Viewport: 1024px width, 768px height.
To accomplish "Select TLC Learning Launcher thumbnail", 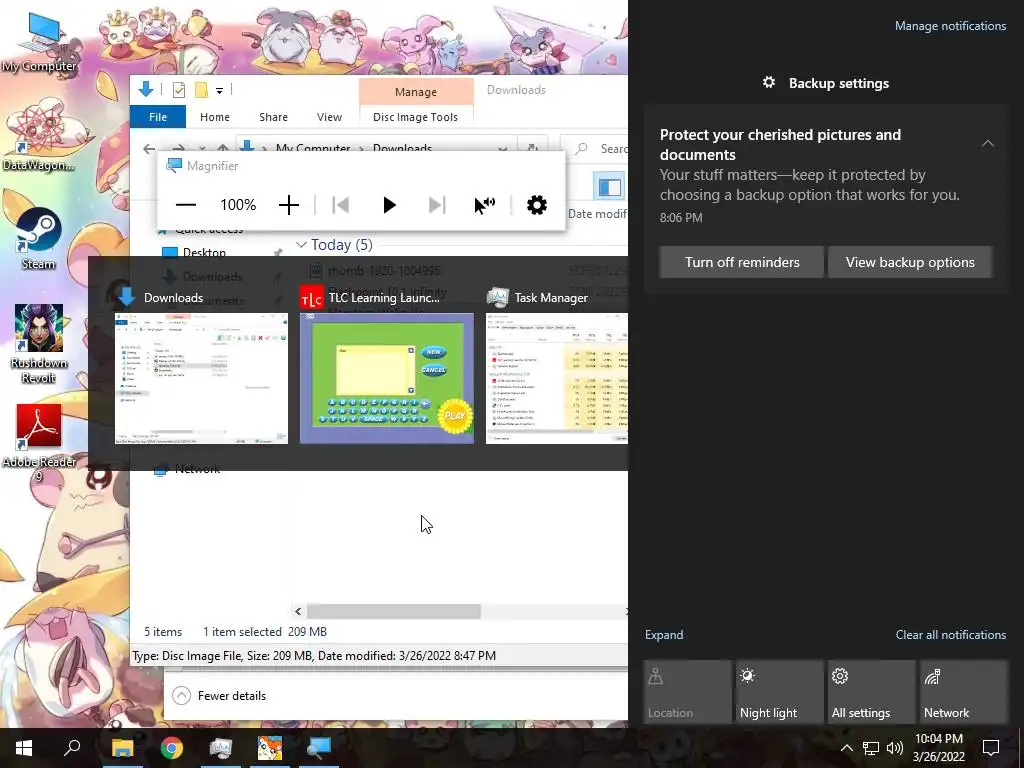I will [387, 379].
